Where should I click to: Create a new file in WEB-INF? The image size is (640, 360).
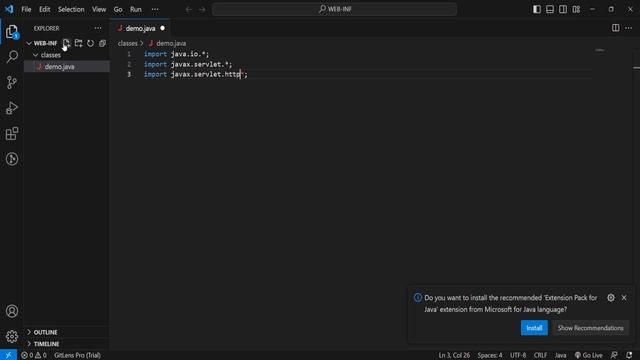point(67,43)
